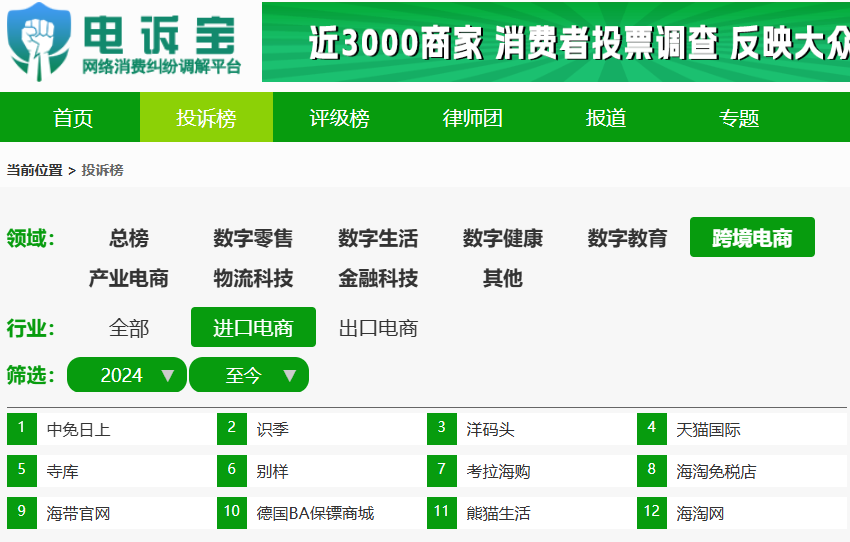This screenshot has height=542, width=850.
Task: Click the 电诉宝 shield fist logo
Action: pyautogui.click(x=39, y=42)
